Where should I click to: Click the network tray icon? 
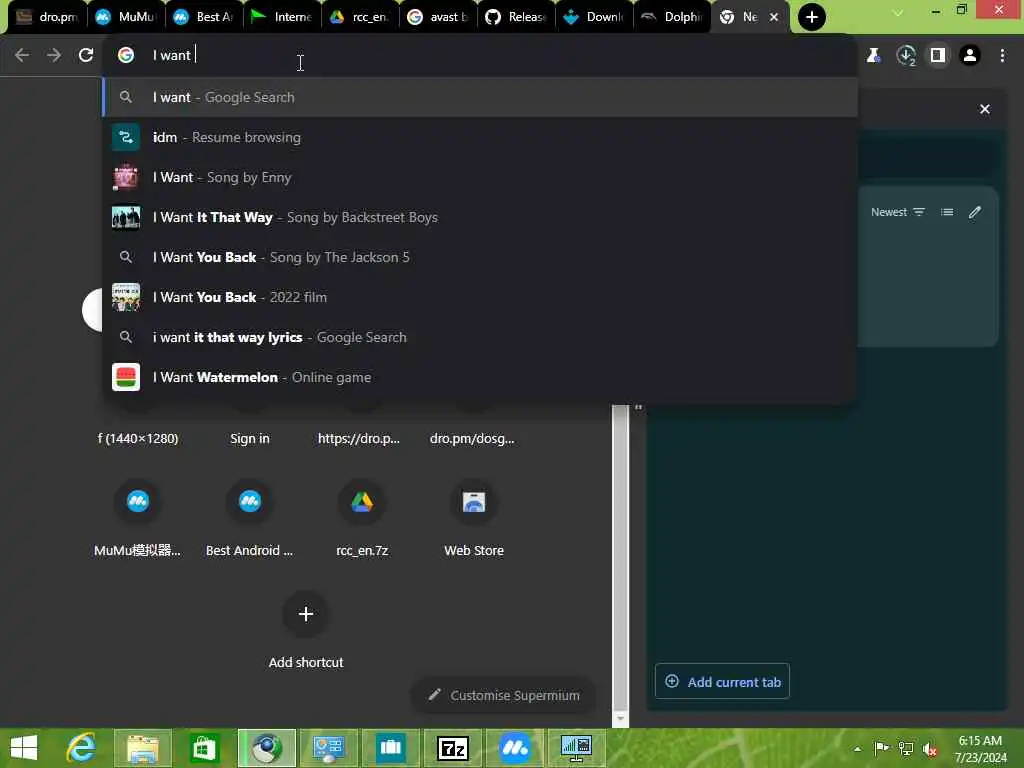tap(906, 749)
